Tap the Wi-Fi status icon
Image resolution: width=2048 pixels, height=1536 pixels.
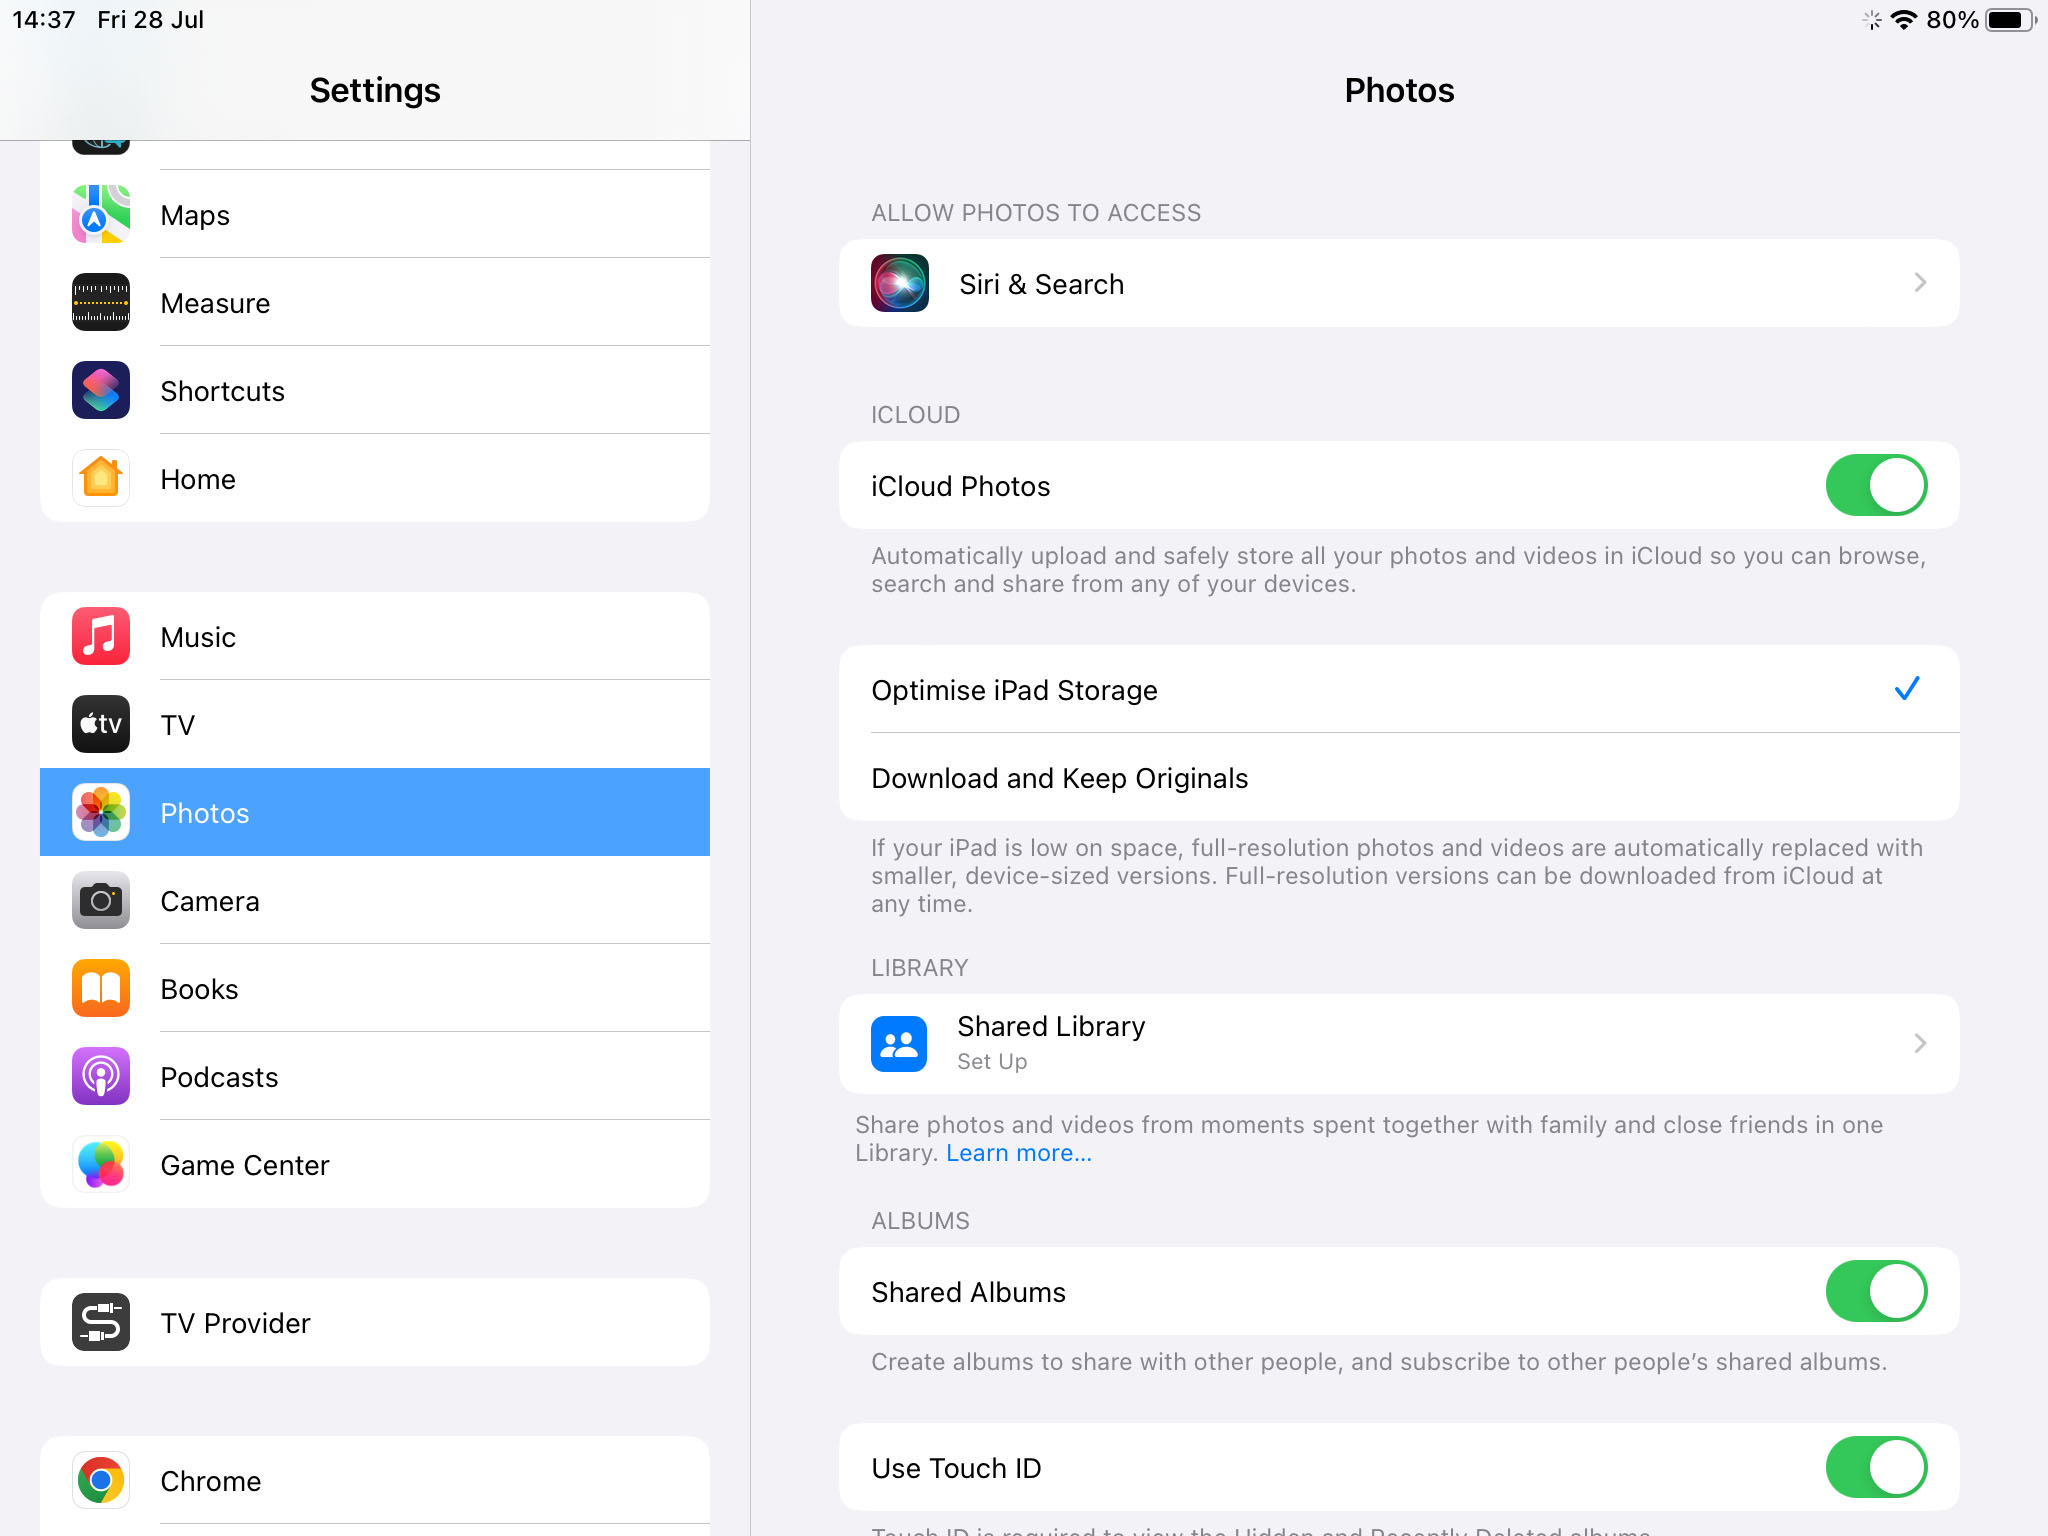pos(1904,20)
